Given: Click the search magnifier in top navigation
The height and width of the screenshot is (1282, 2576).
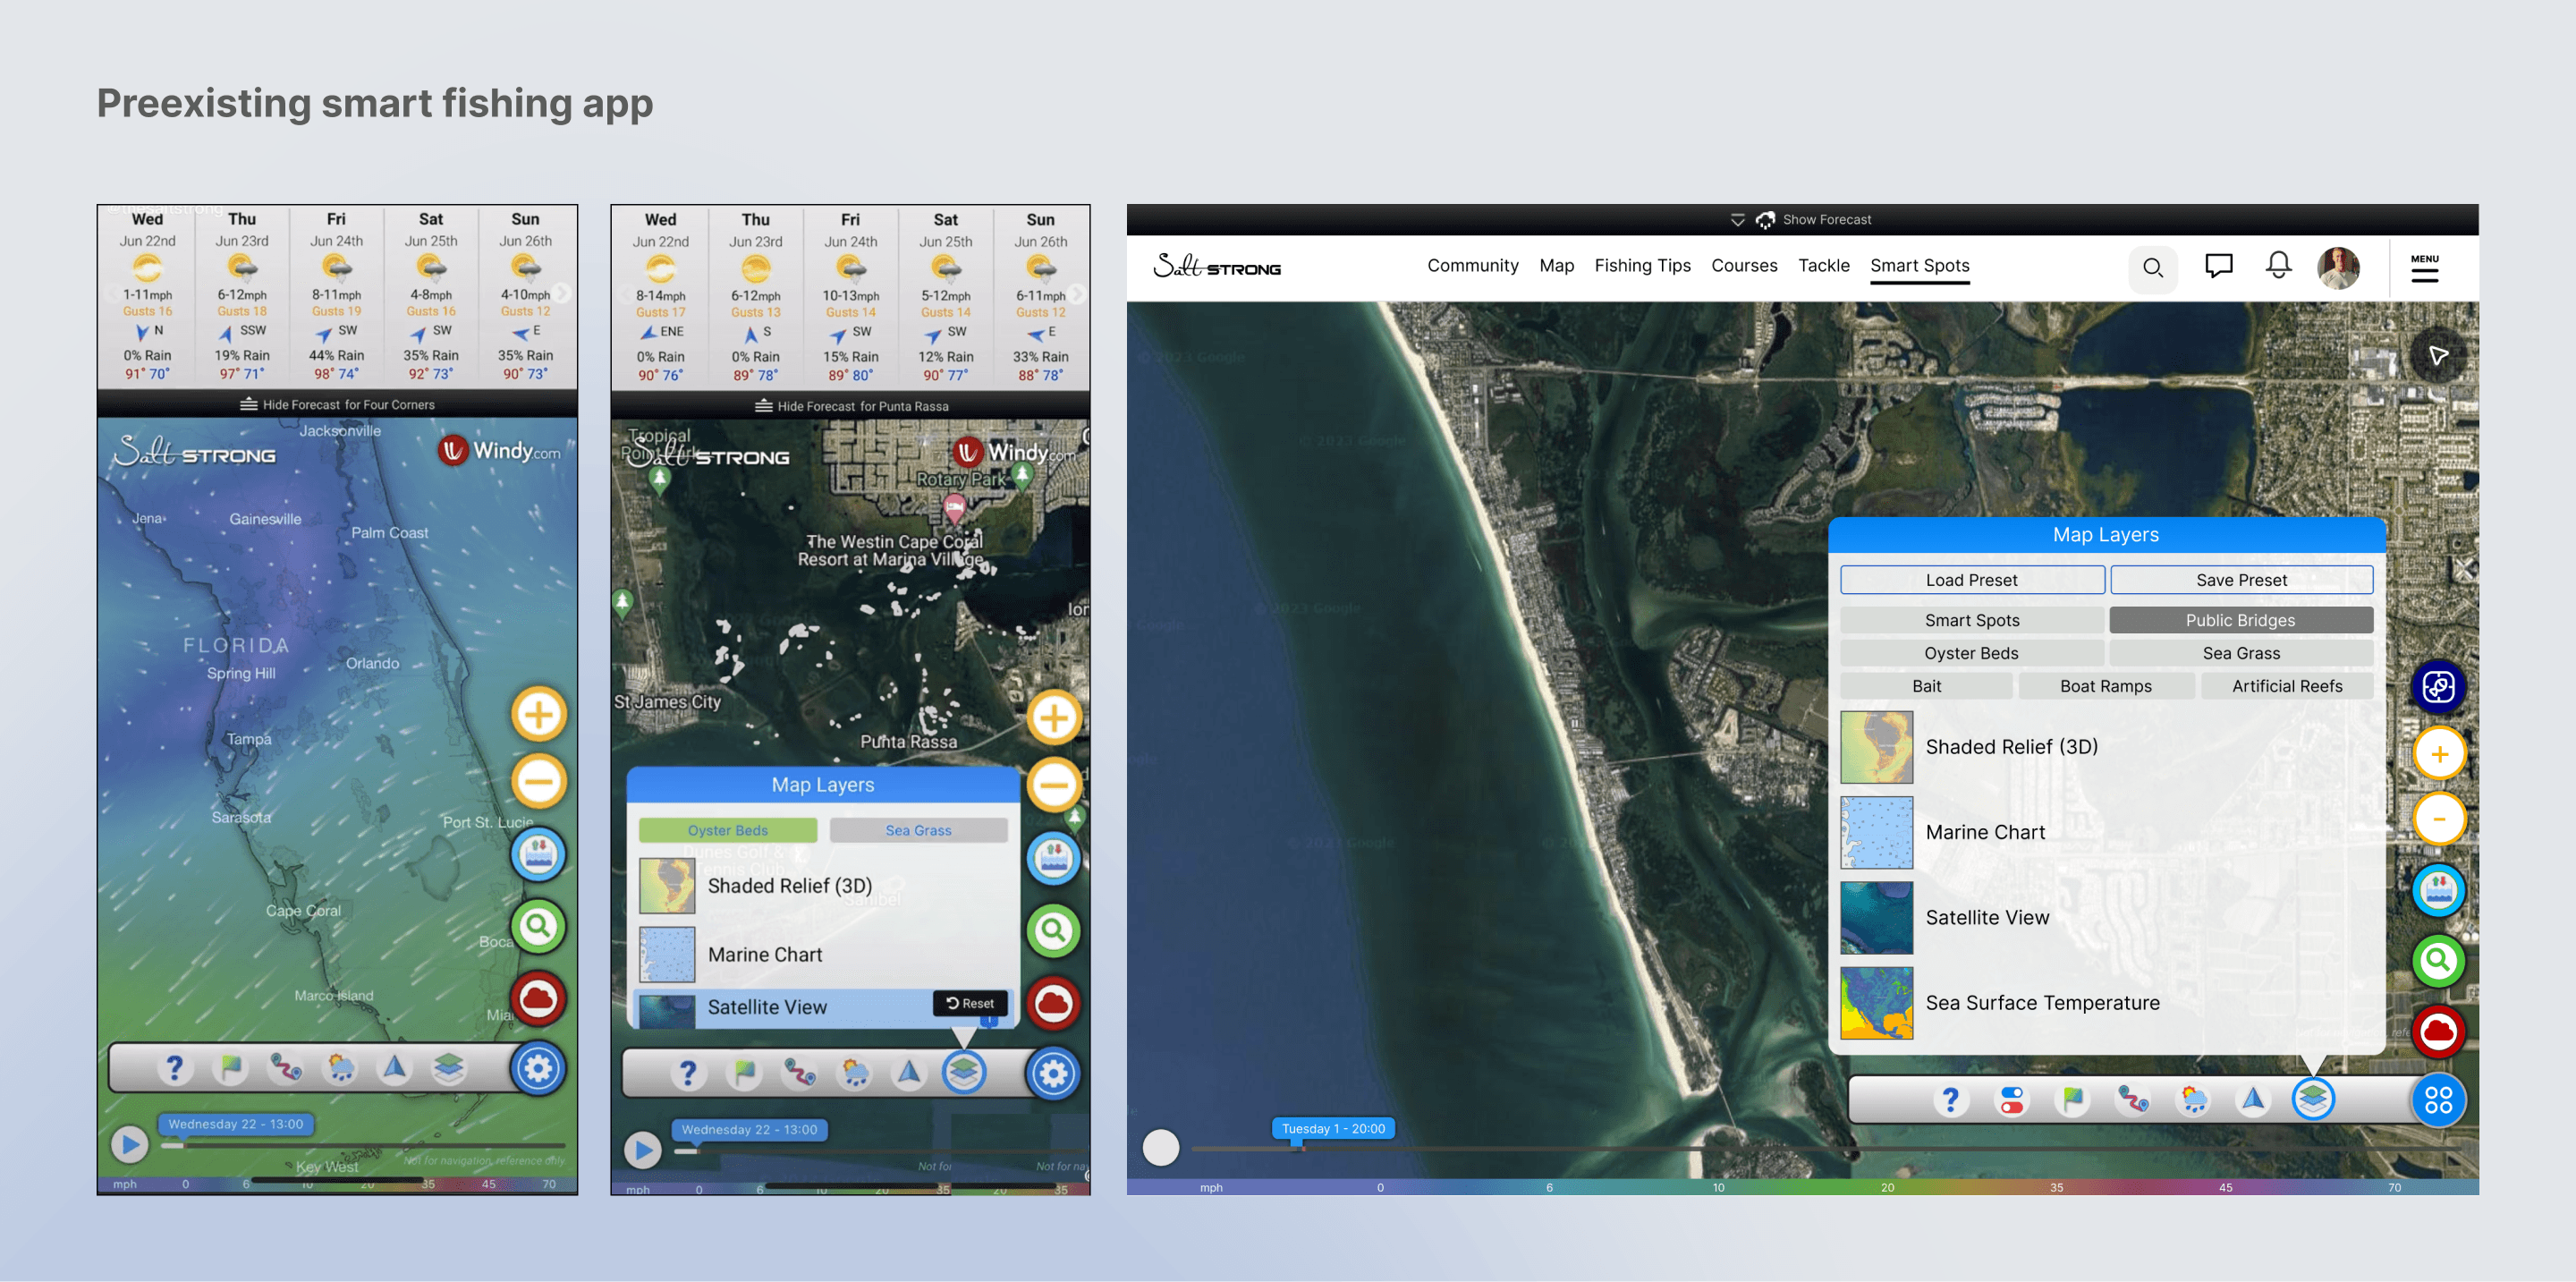Looking at the screenshot, I should click(2152, 268).
